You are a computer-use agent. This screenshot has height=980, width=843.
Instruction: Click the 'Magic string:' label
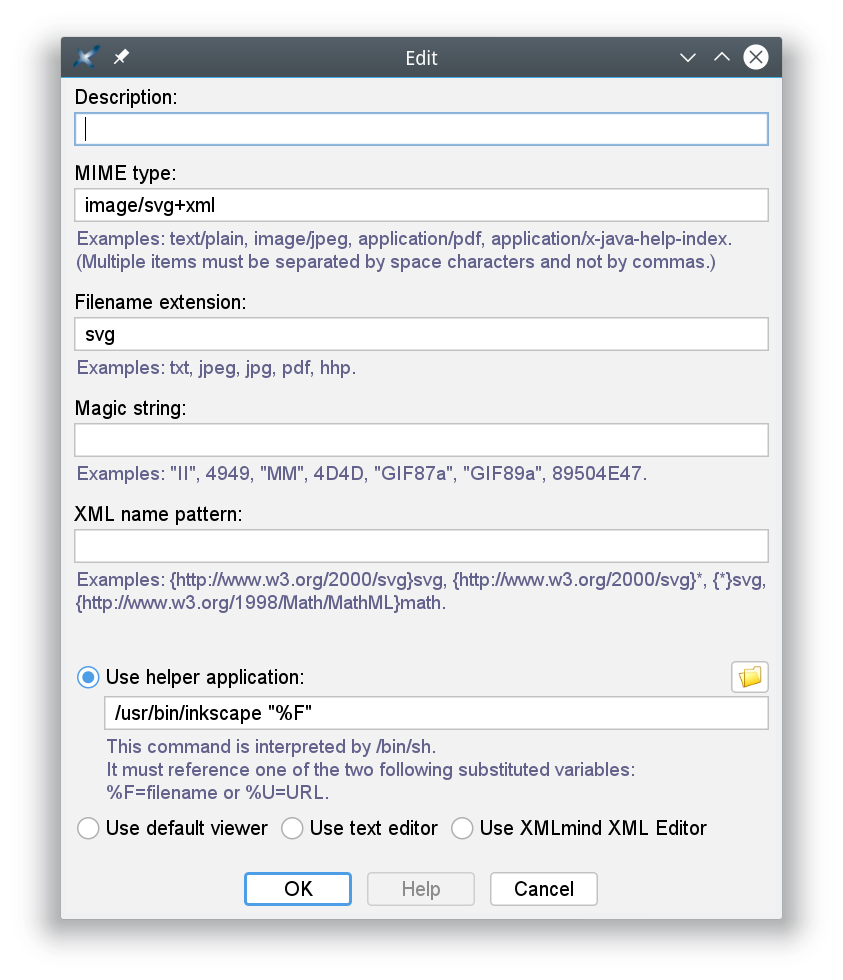[131, 408]
